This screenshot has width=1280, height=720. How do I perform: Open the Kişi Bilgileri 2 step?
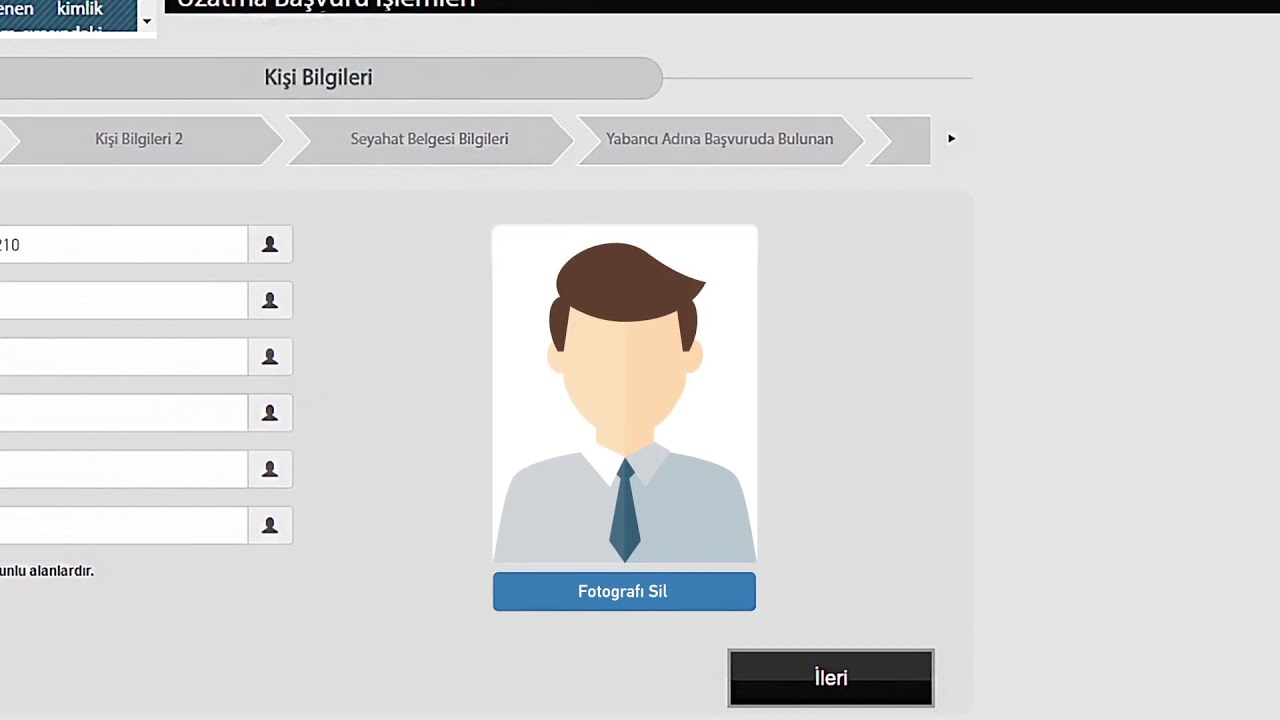click(x=139, y=139)
